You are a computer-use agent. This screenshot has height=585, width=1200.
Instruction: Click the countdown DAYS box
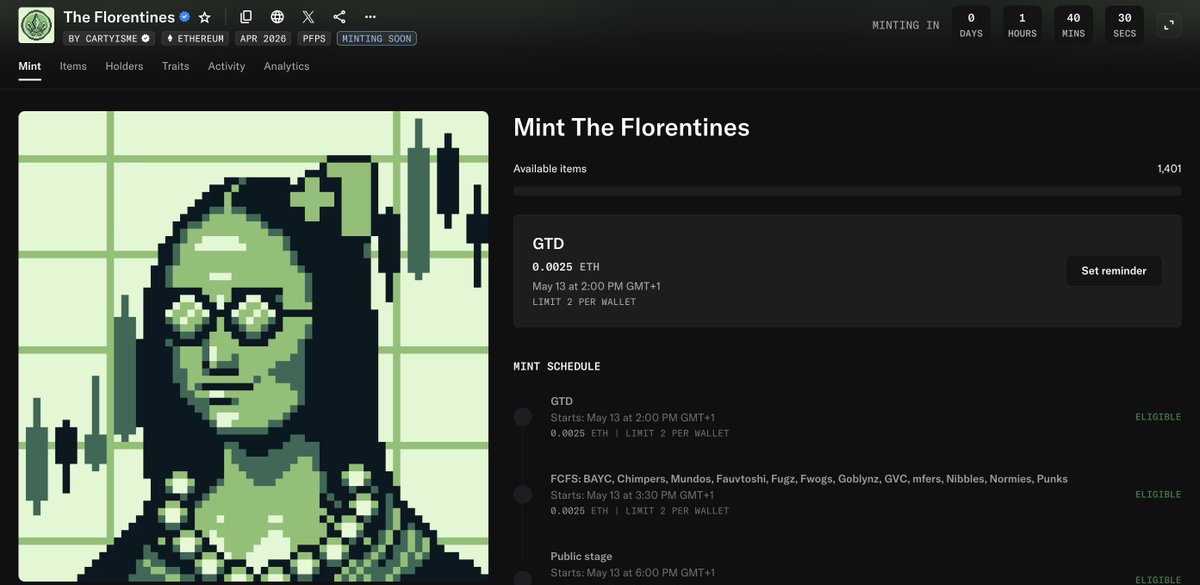(x=971, y=25)
